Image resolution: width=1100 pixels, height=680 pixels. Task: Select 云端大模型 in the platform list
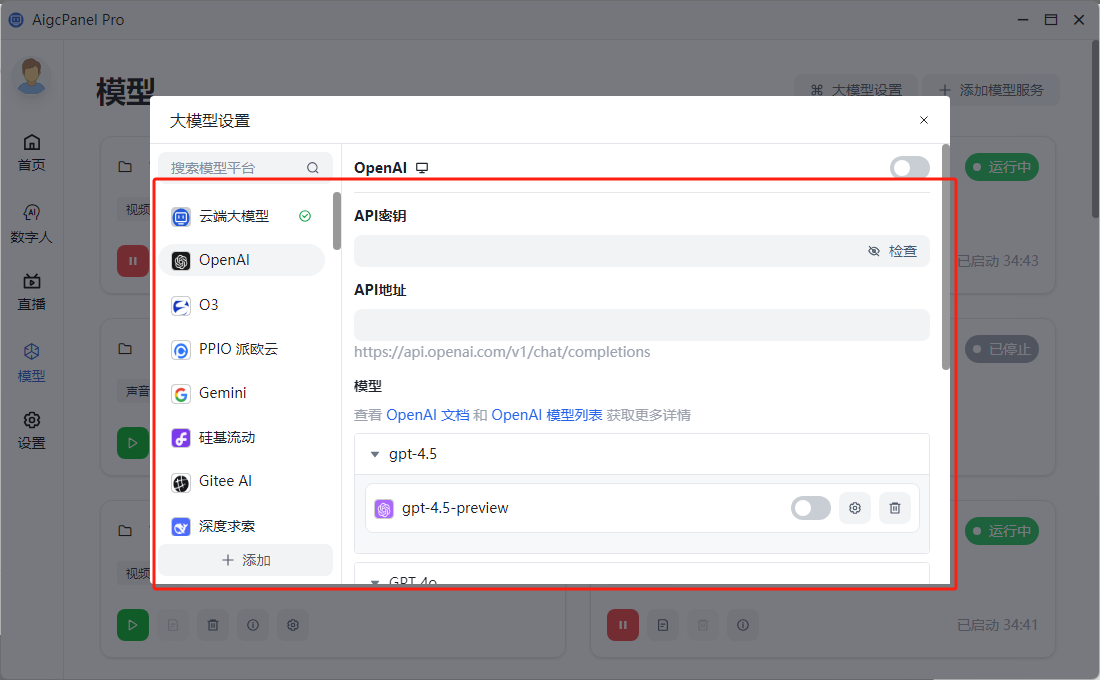[242, 216]
